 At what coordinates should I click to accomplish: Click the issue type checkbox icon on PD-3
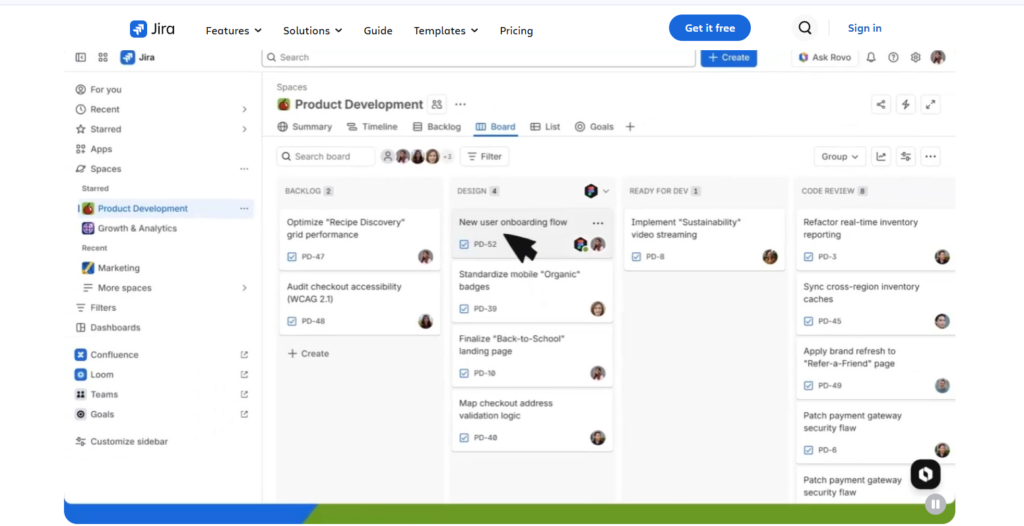click(x=808, y=257)
